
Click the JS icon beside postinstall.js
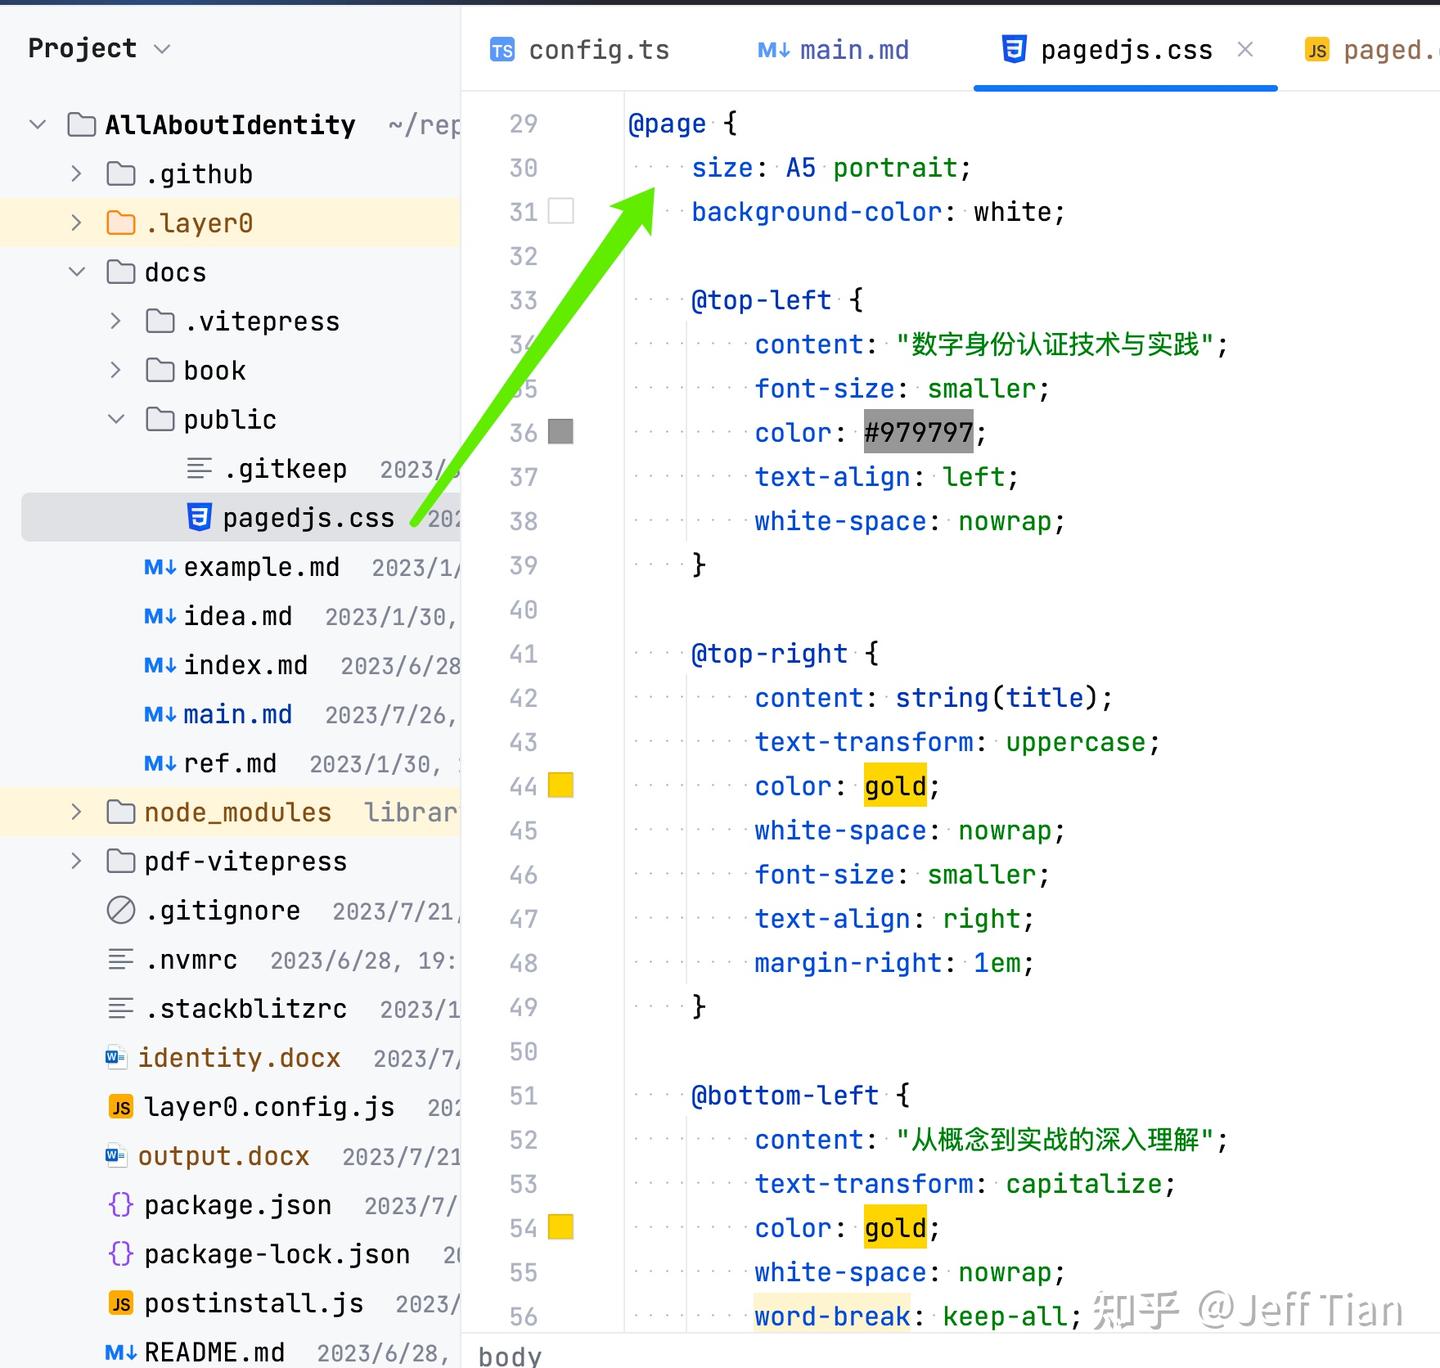tap(120, 1303)
